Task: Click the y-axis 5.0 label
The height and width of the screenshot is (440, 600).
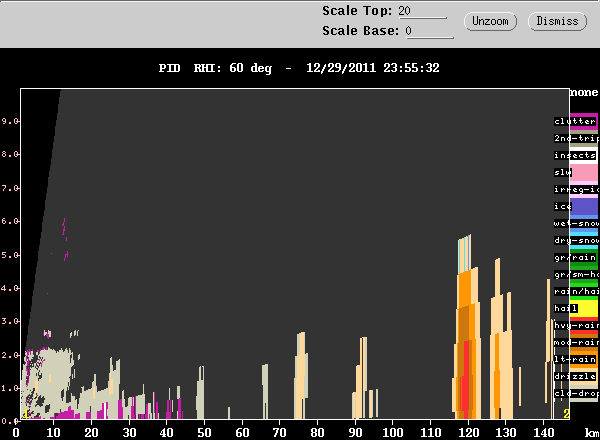Action: coord(10,255)
